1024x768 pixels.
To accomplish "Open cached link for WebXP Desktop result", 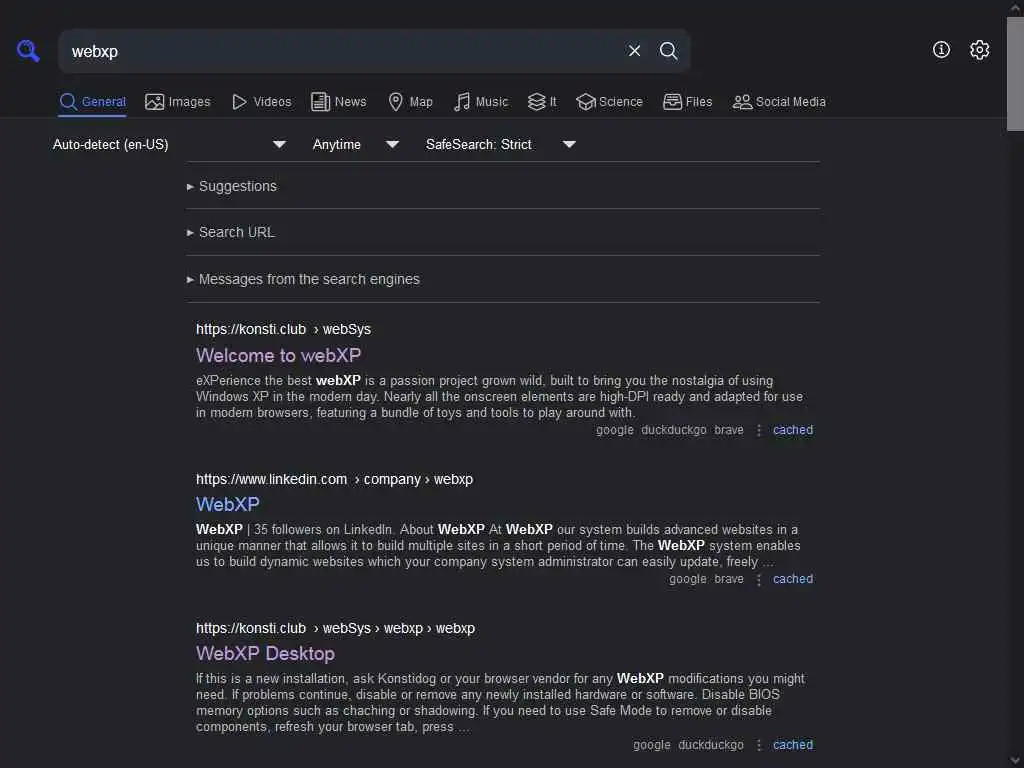I will pyautogui.click(x=793, y=744).
